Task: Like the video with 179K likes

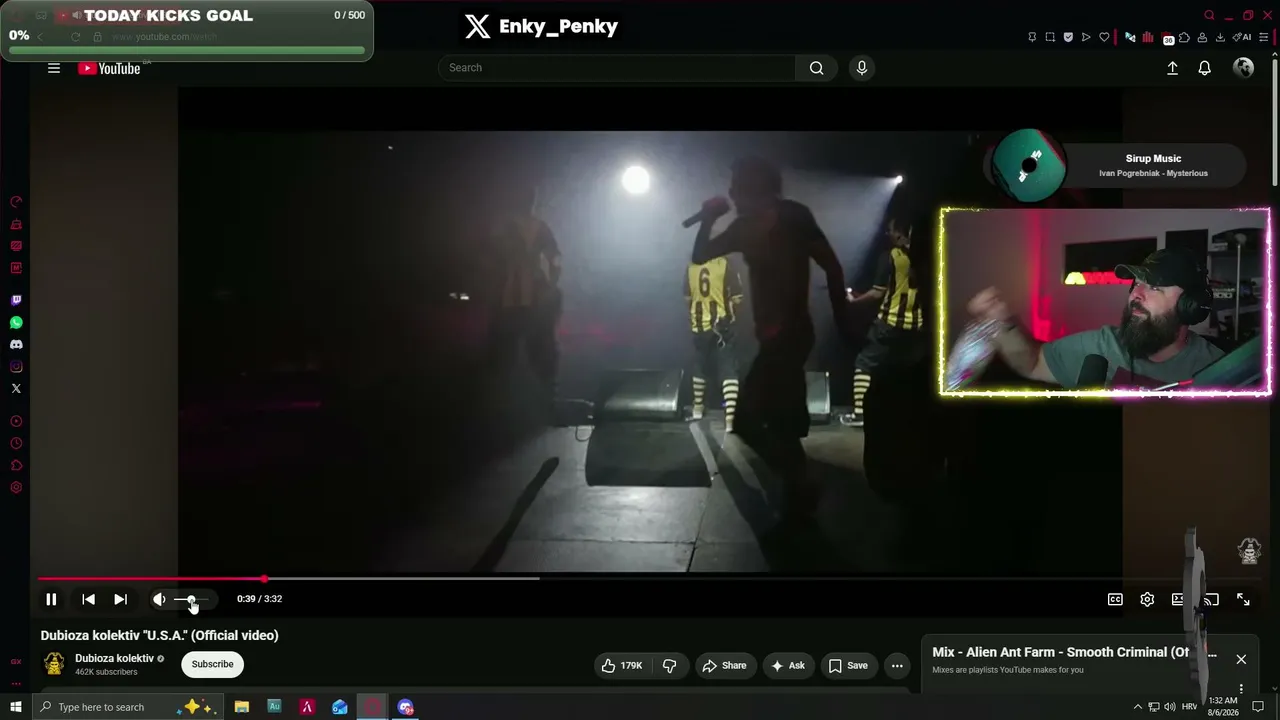Action: [622, 665]
